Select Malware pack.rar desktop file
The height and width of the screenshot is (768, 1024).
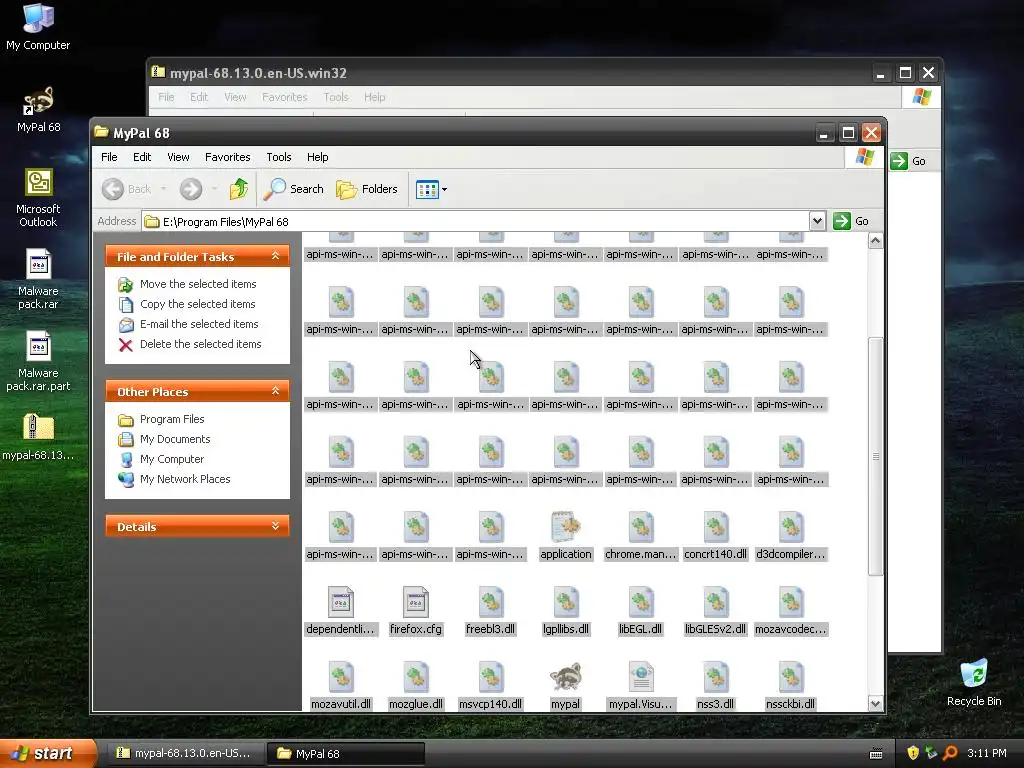(38, 280)
